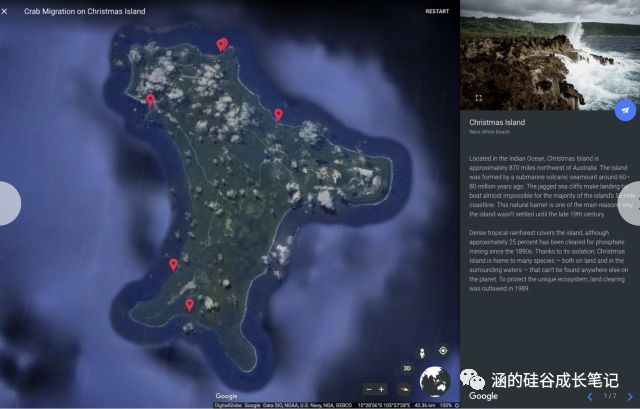Screen dimensions: 640x409
Task: Expand the Christmas Island photo to fullscreen
Action: 478,98
